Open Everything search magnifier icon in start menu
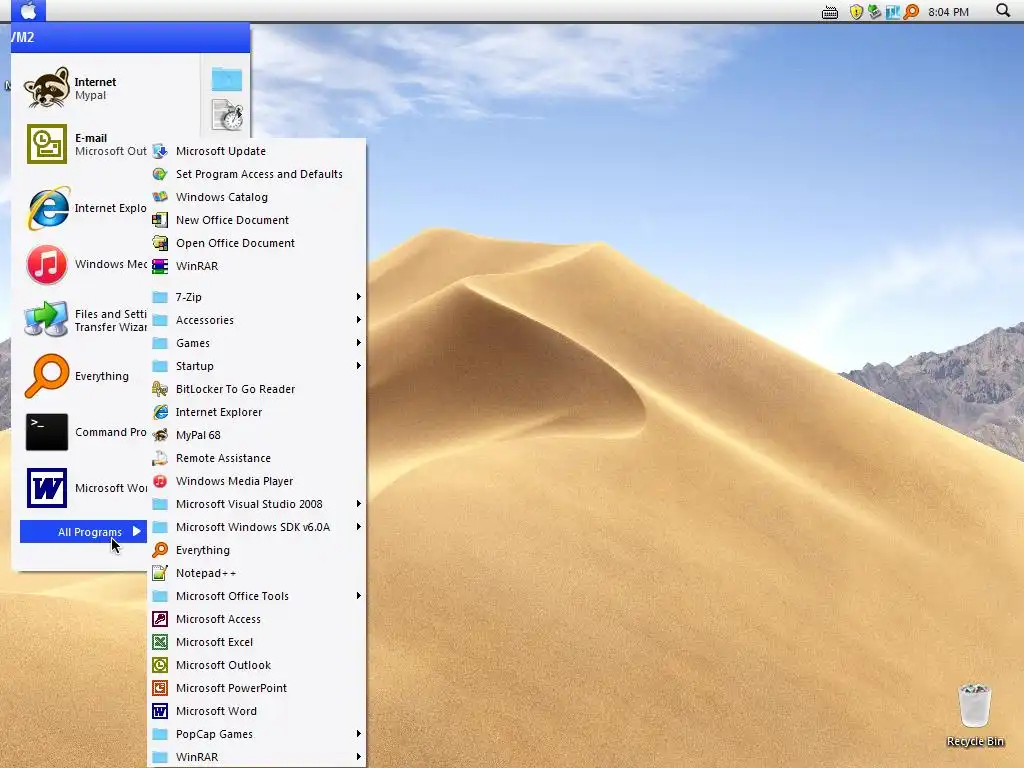The height and width of the screenshot is (768, 1024). click(46, 376)
